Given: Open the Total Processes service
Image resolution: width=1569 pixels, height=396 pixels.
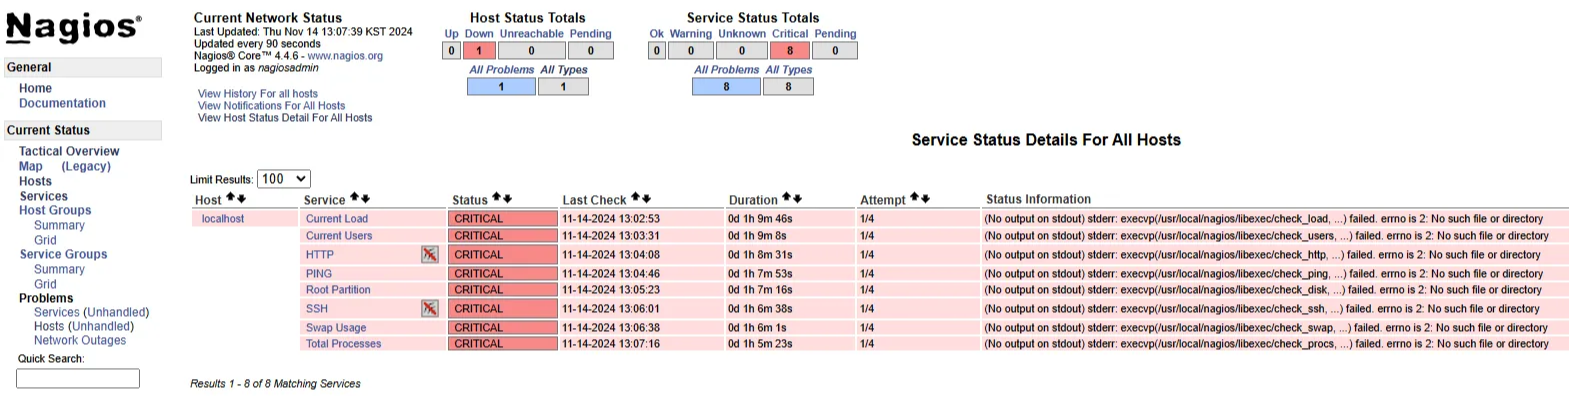Looking at the screenshot, I should pyautogui.click(x=343, y=344).
